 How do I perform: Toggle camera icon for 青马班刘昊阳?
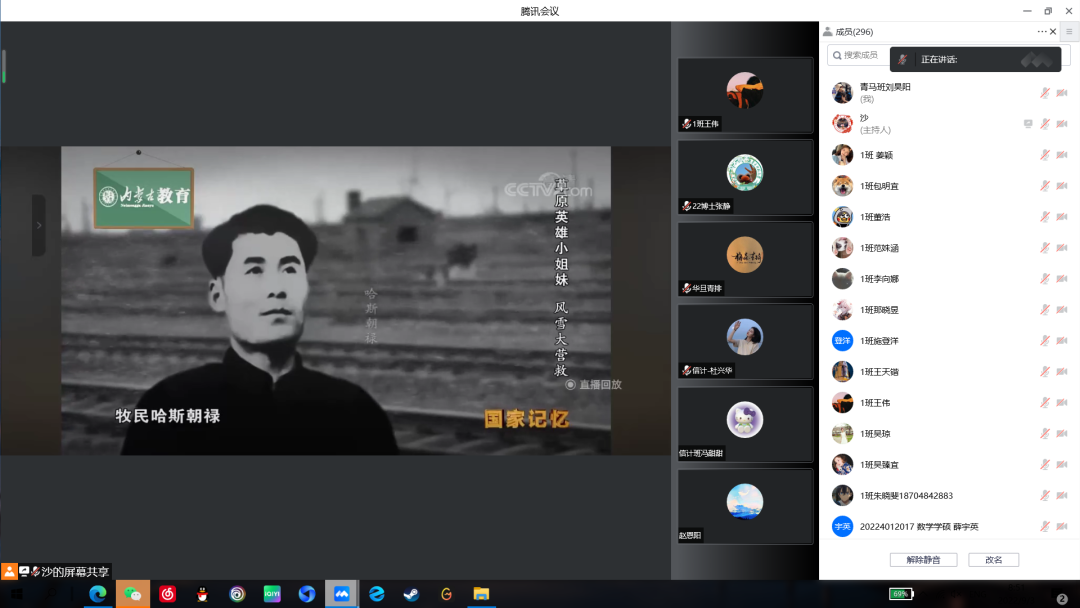coord(1062,93)
